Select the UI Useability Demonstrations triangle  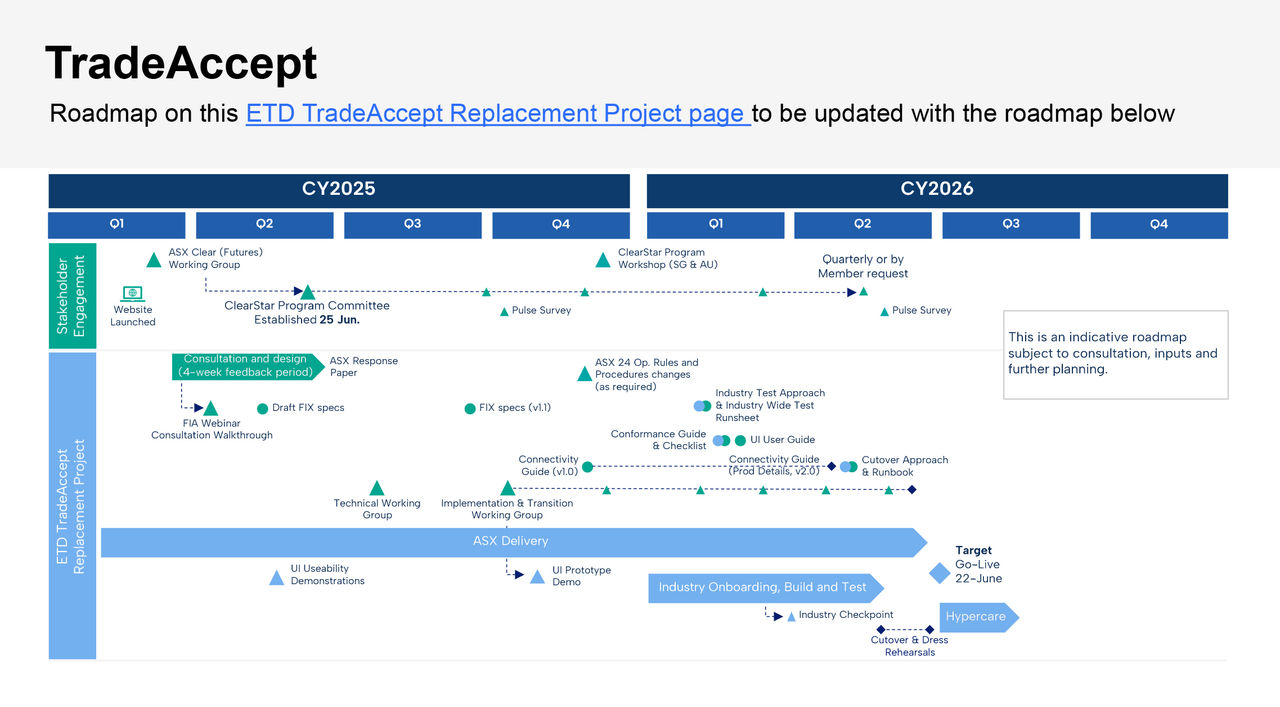pyautogui.click(x=277, y=577)
